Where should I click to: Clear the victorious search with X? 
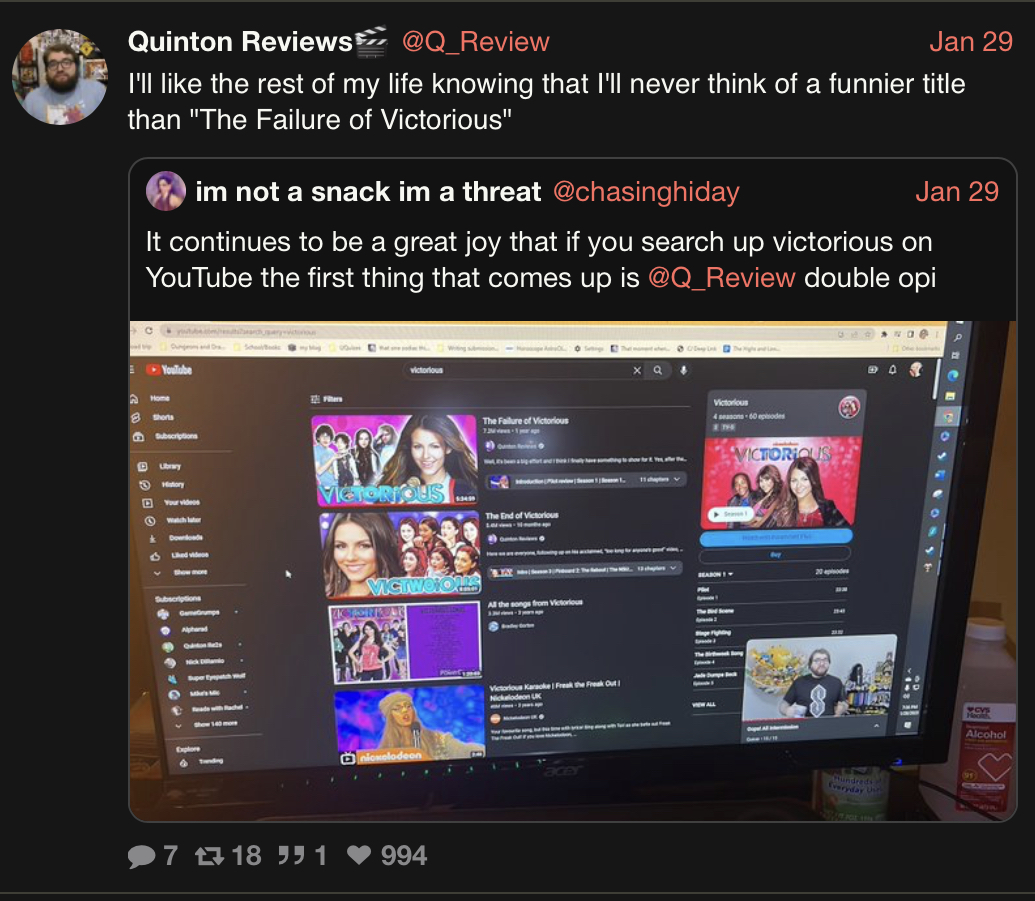637,370
